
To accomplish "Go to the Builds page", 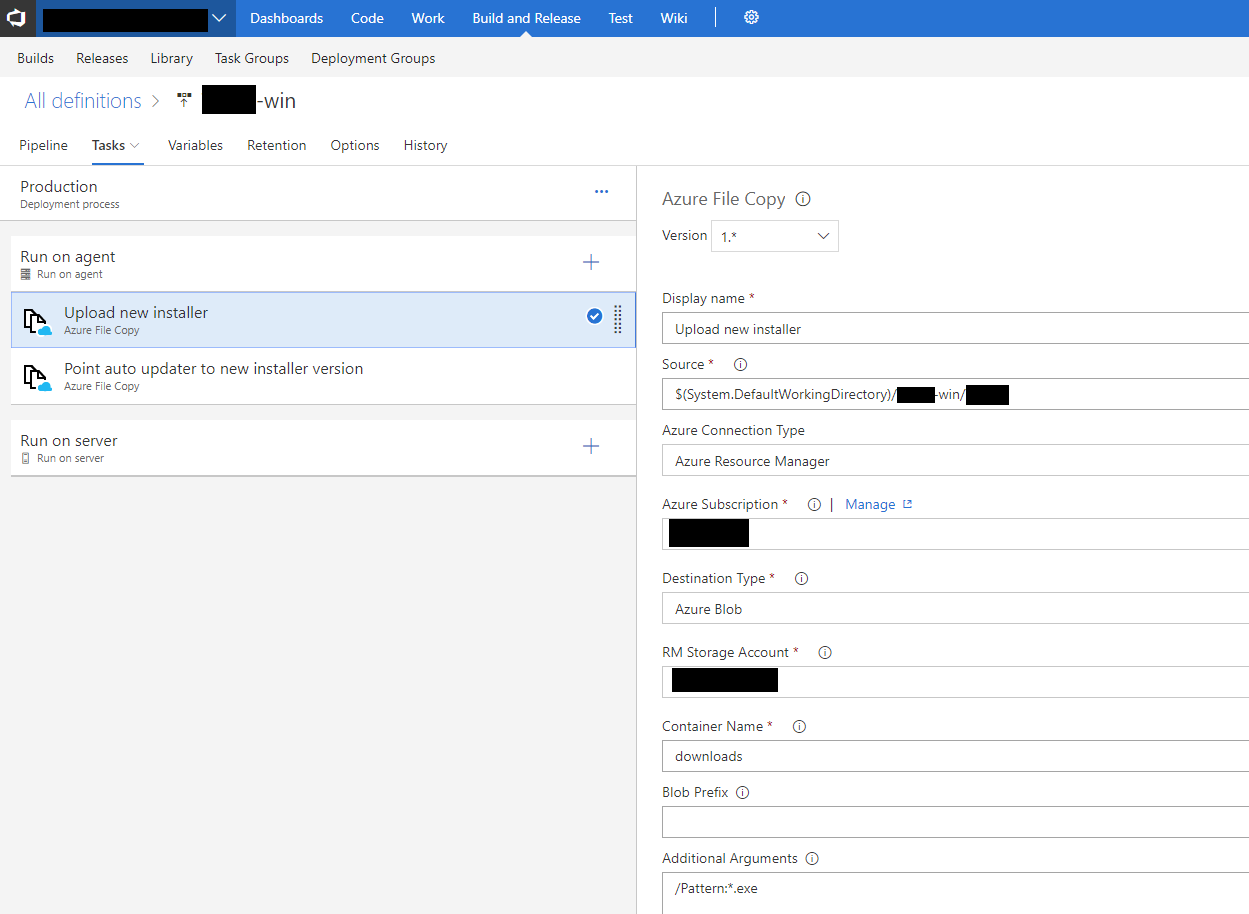I will click(36, 58).
